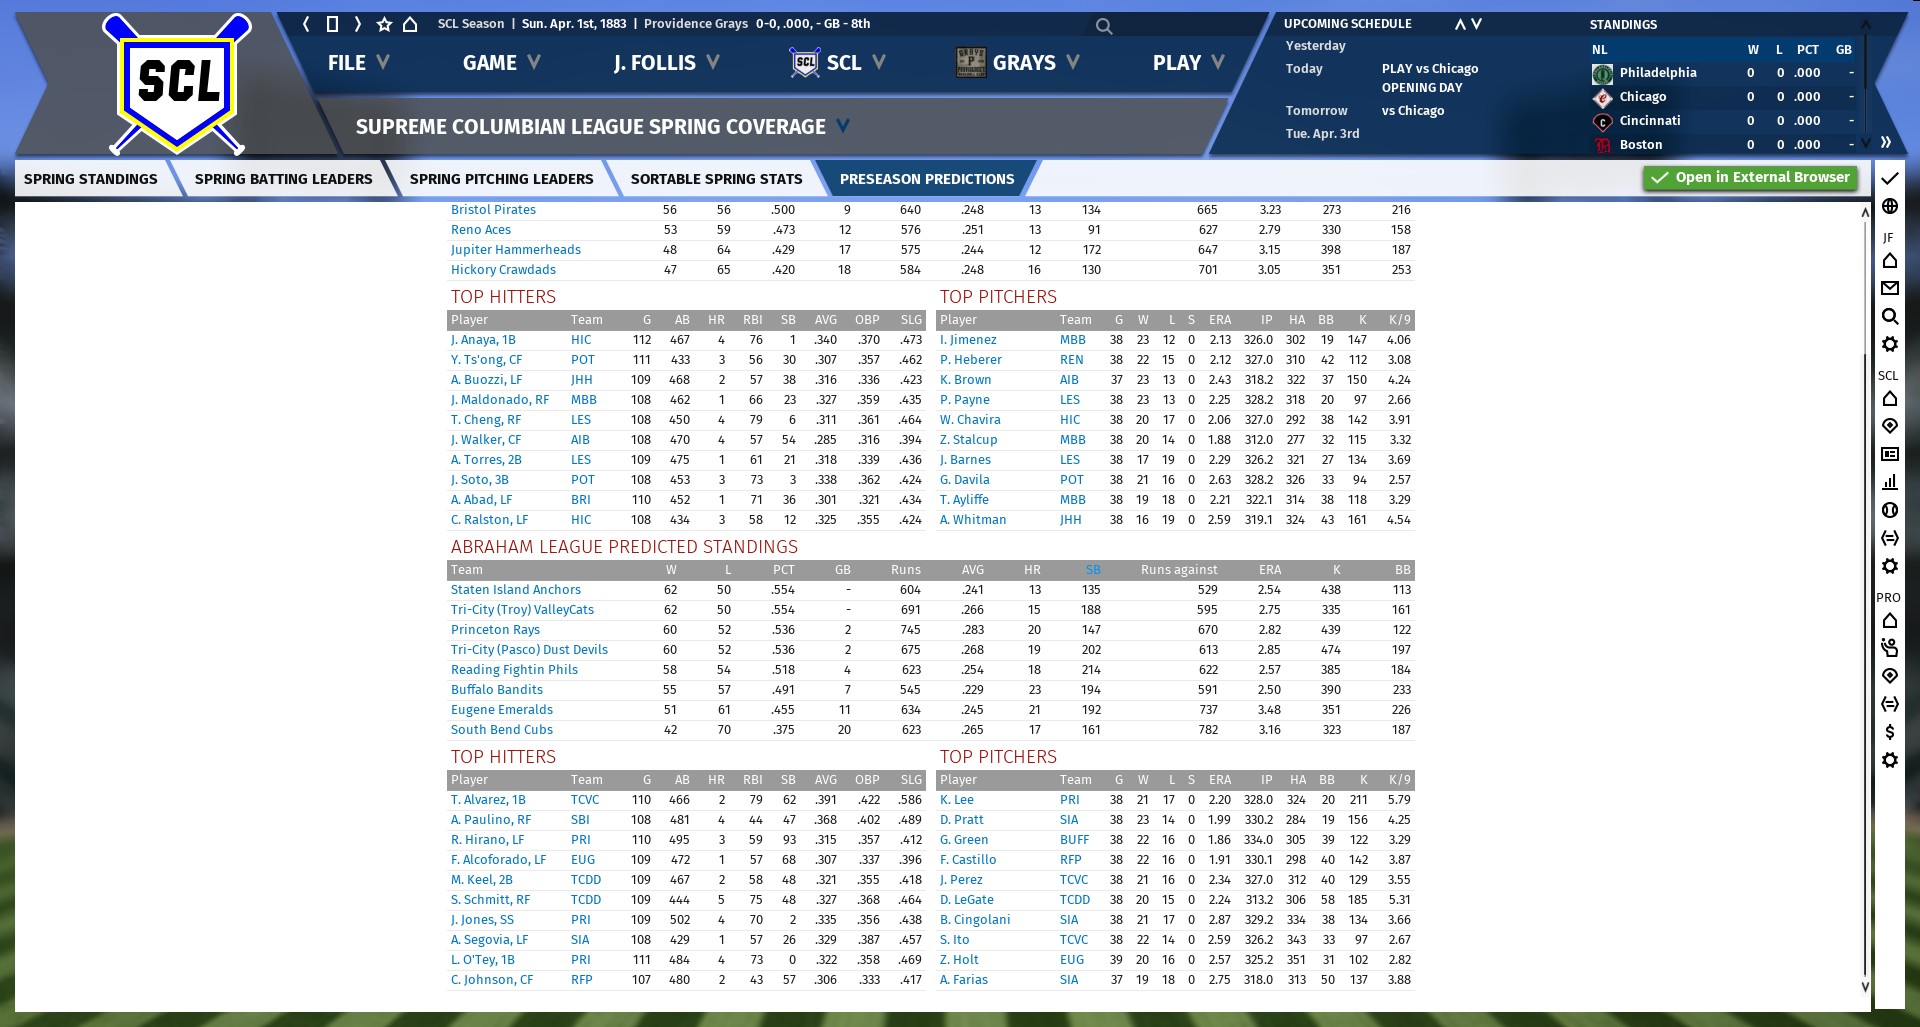Expand standings panel with double chevron

point(1885,142)
